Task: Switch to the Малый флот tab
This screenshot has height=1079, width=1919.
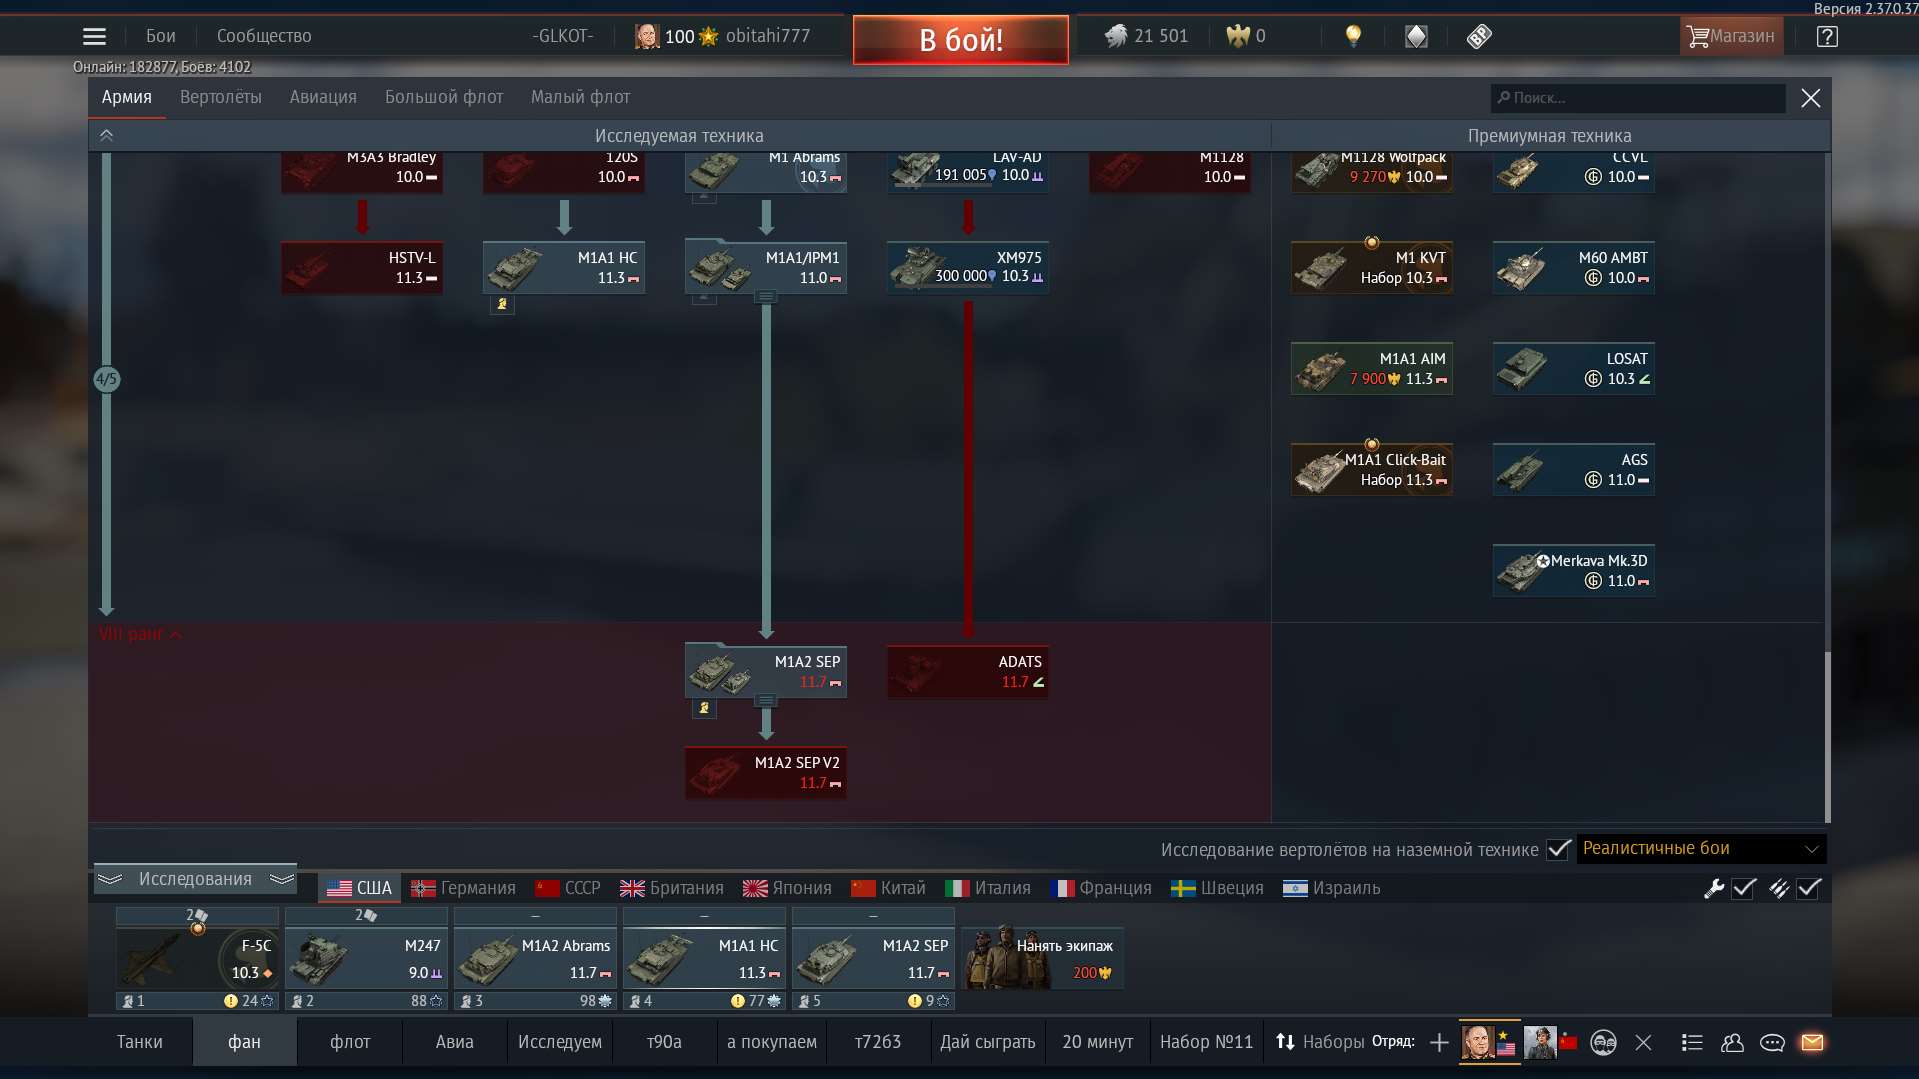Action: tap(580, 97)
